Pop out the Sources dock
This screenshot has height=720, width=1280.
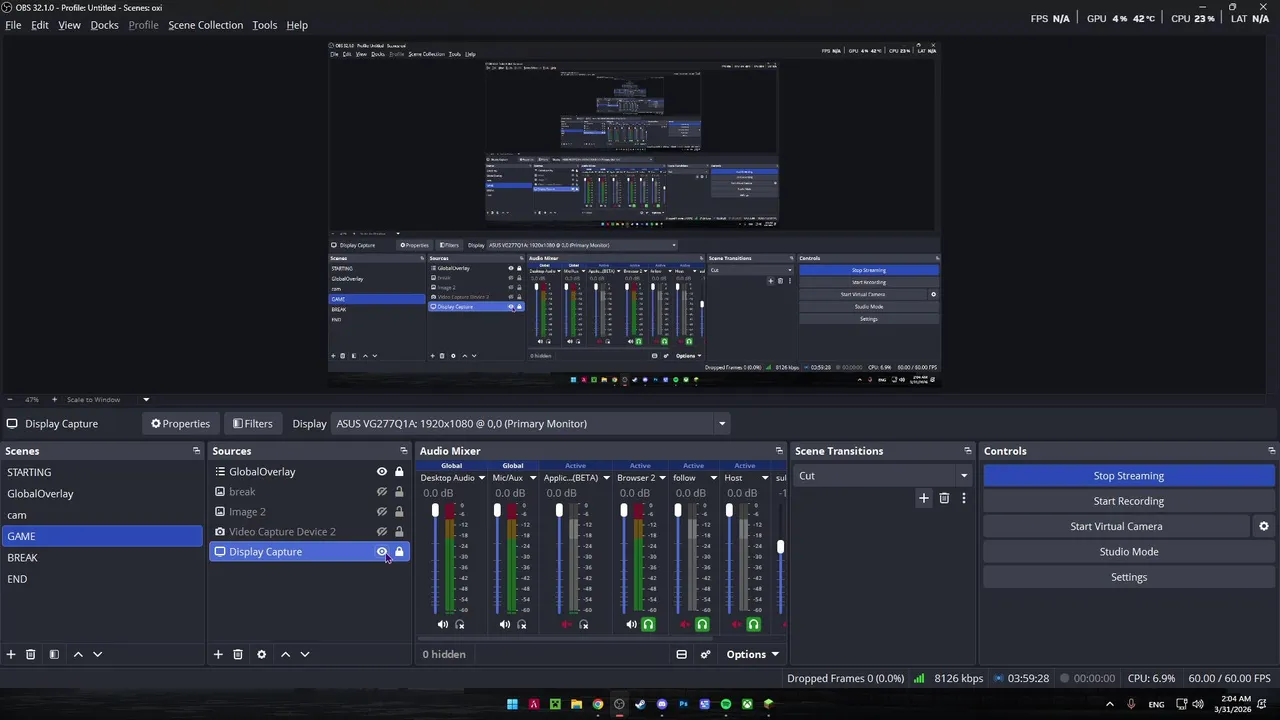pos(404,451)
